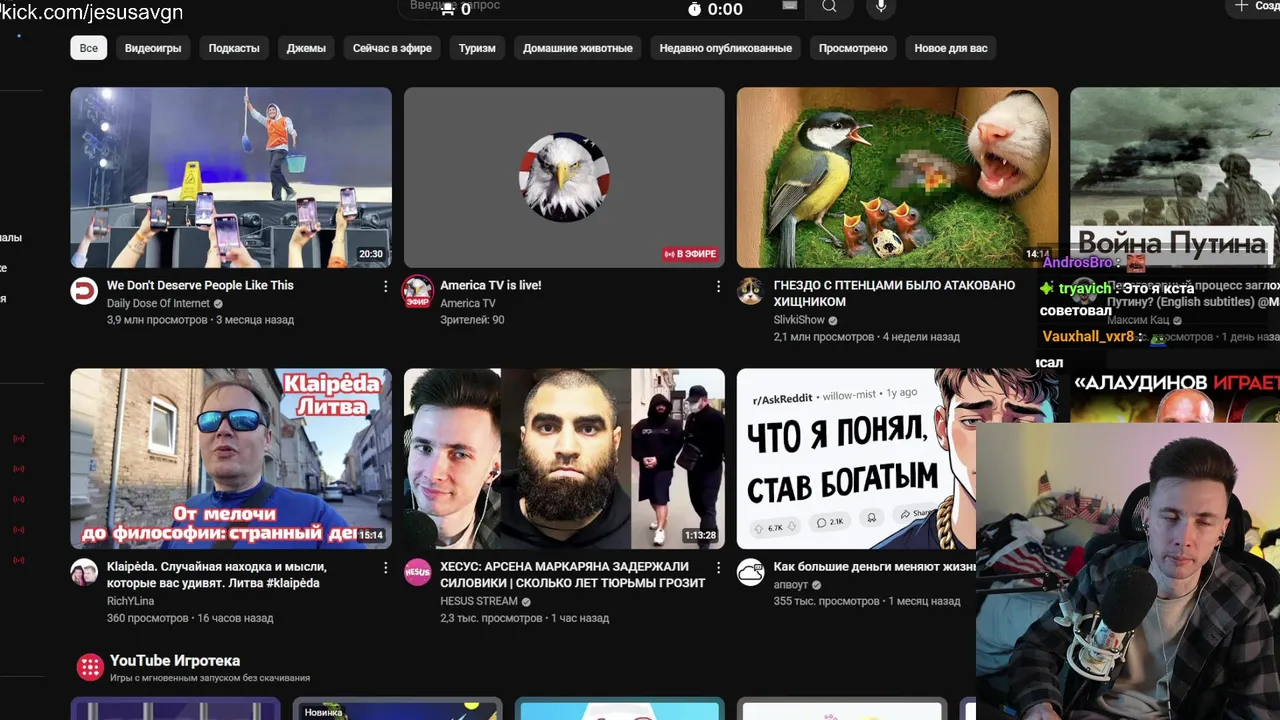Click the YouTube Игротека section heading

click(175, 661)
